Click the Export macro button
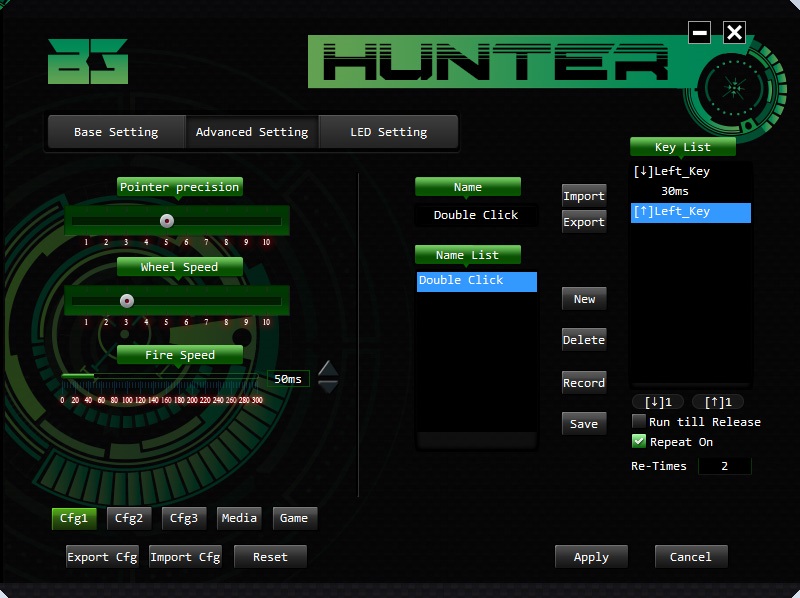This screenshot has width=800, height=598. pos(584,222)
